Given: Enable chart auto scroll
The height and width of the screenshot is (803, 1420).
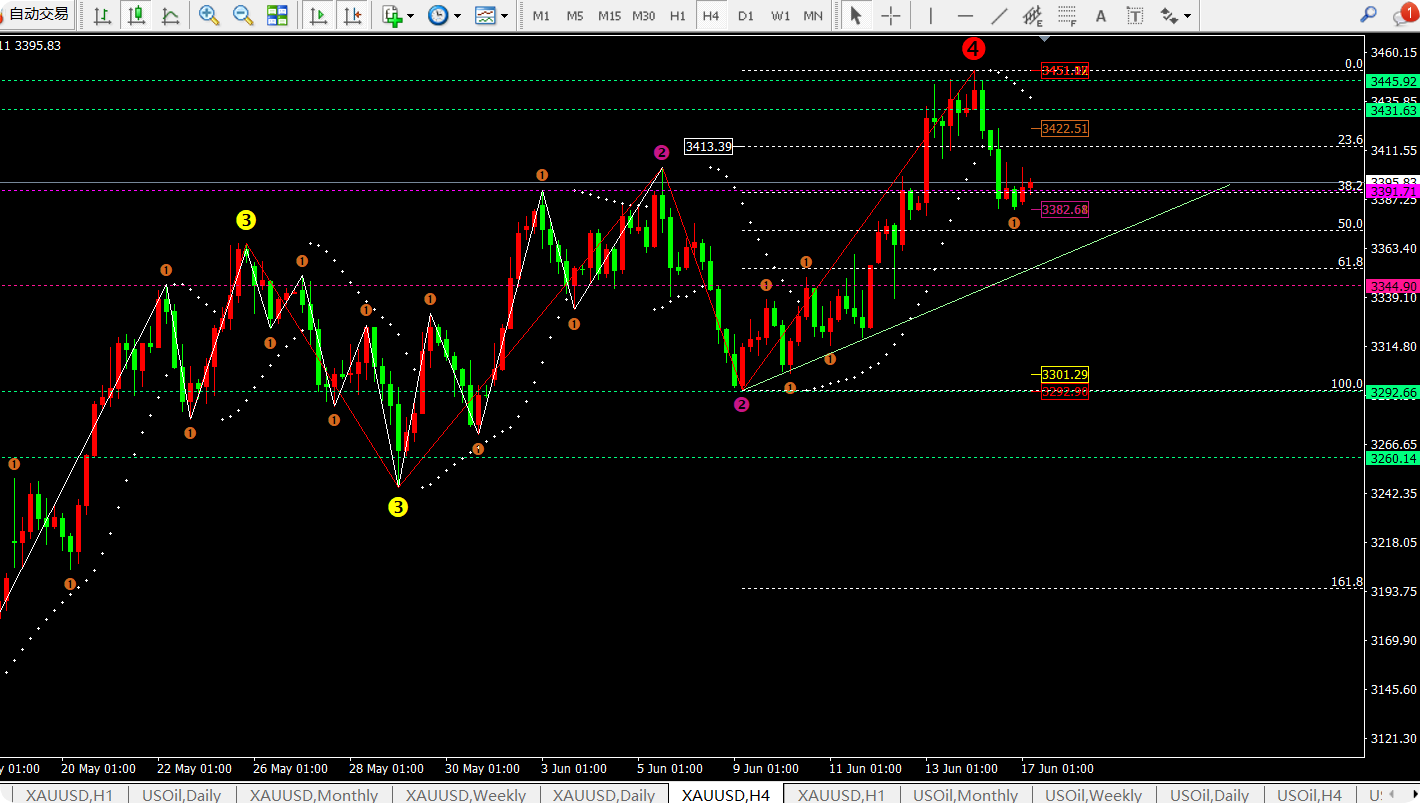Looking at the screenshot, I should click(x=318, y=15).
